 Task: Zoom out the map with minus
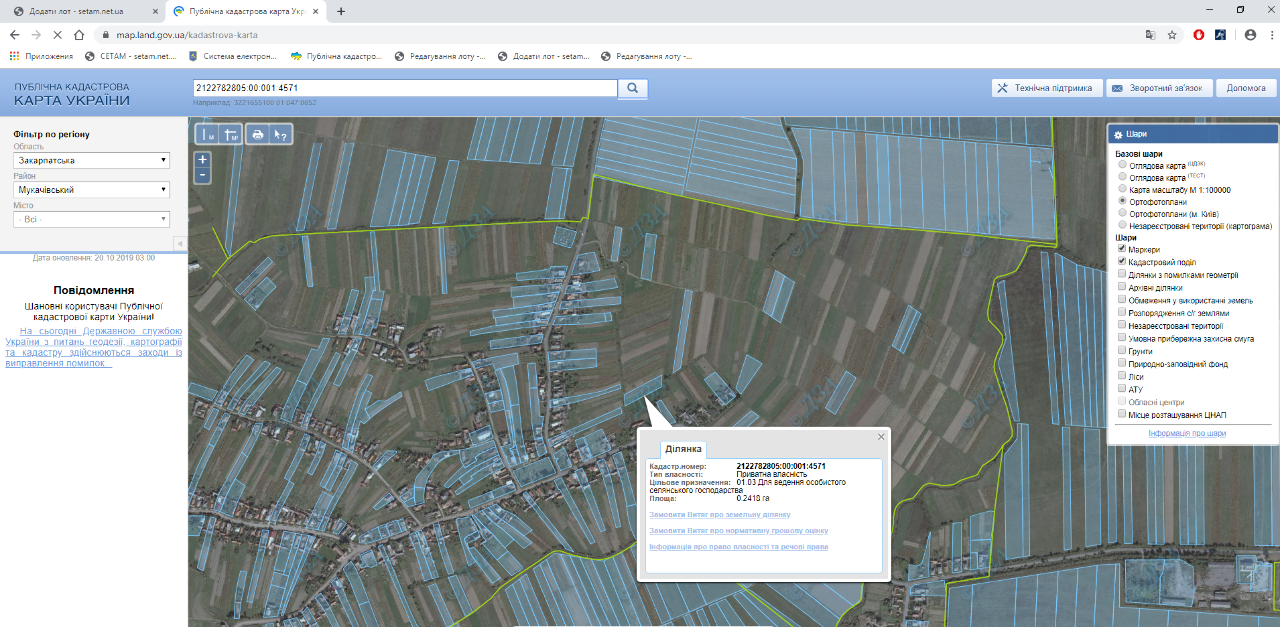point(203,175)
